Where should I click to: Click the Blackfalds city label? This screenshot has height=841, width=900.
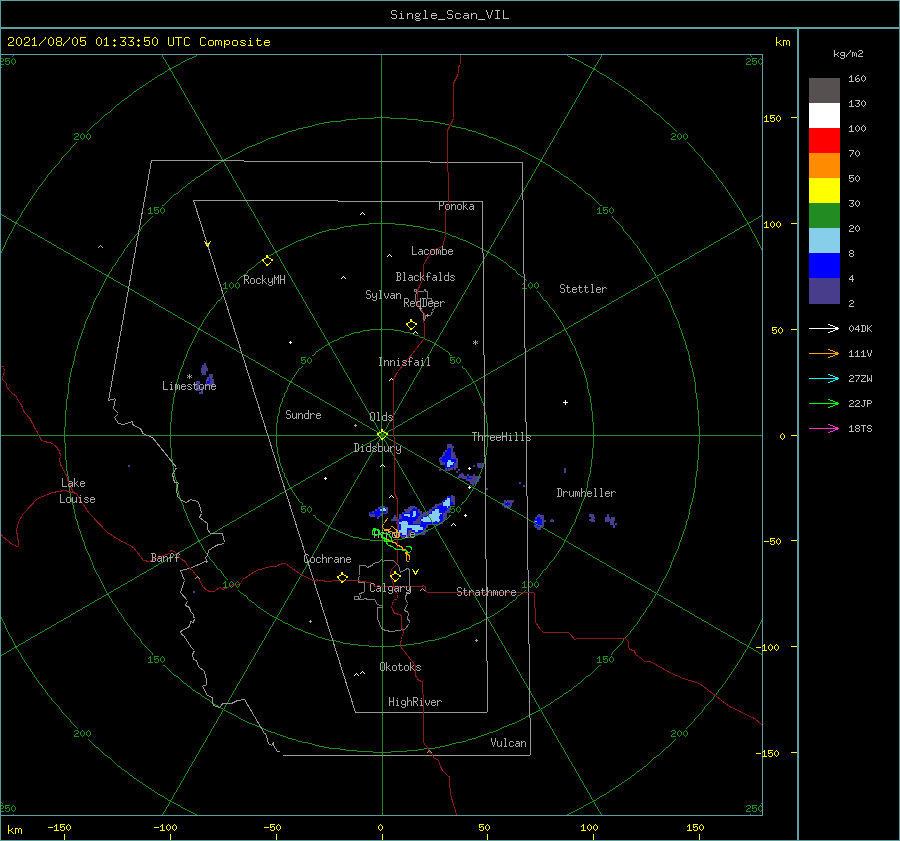tap(425, 277)
